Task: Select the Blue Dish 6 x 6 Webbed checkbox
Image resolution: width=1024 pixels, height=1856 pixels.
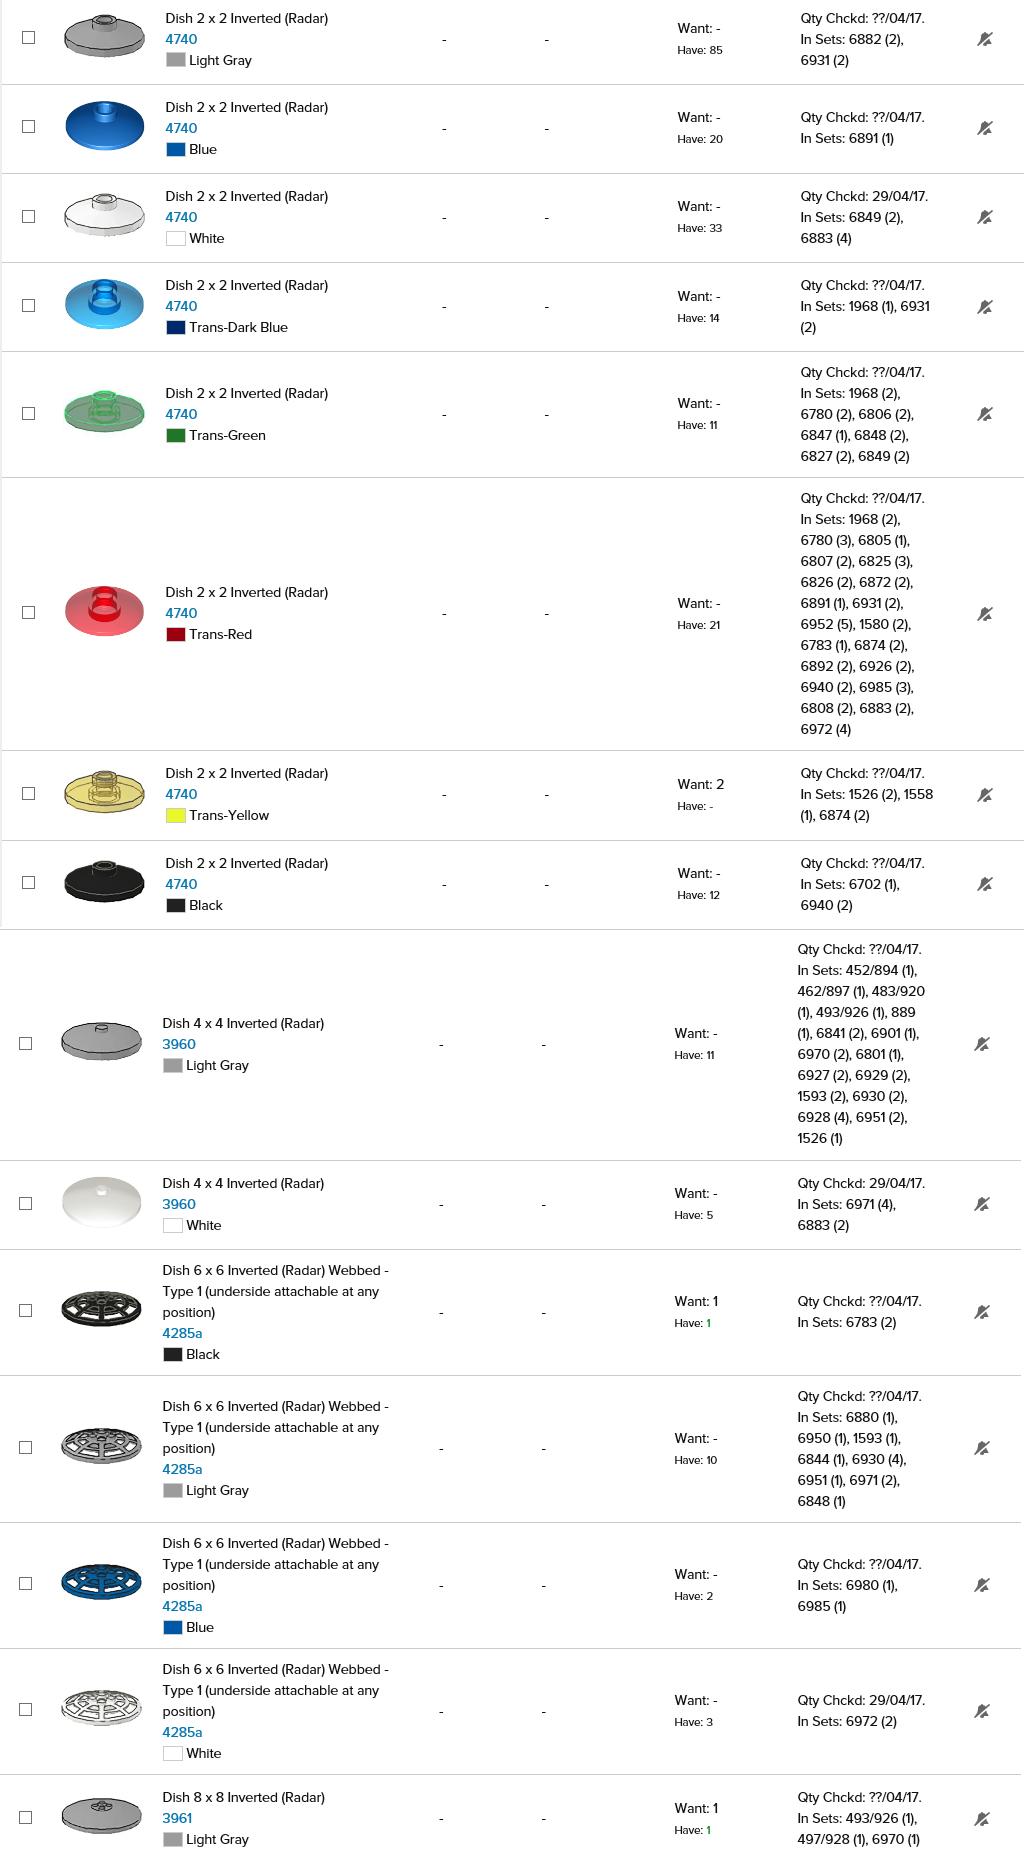Action: [x=26, y=1584]
